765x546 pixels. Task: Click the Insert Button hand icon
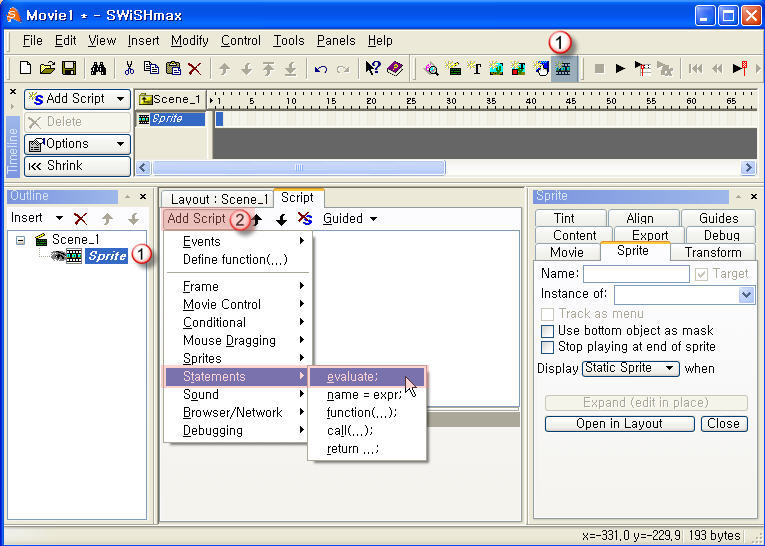[x=541, y=68]
